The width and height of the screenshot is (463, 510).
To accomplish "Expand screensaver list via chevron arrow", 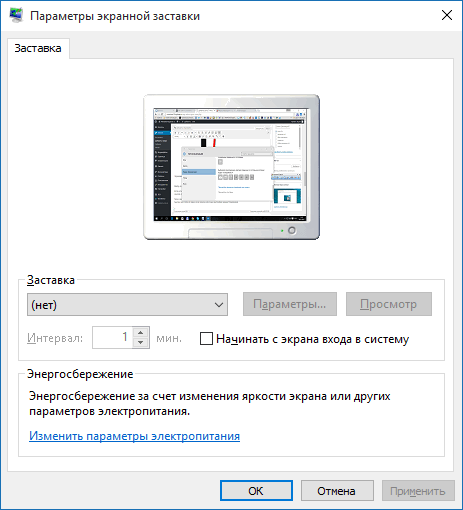I will [219, 305].
